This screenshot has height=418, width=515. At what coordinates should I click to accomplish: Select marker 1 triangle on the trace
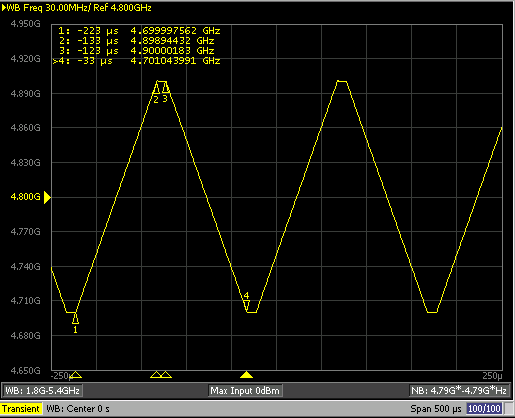(x=76, y=318)
